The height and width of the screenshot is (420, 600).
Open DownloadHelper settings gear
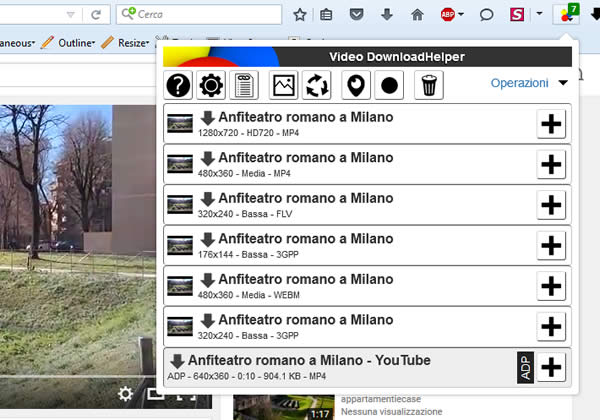(211, 85)
